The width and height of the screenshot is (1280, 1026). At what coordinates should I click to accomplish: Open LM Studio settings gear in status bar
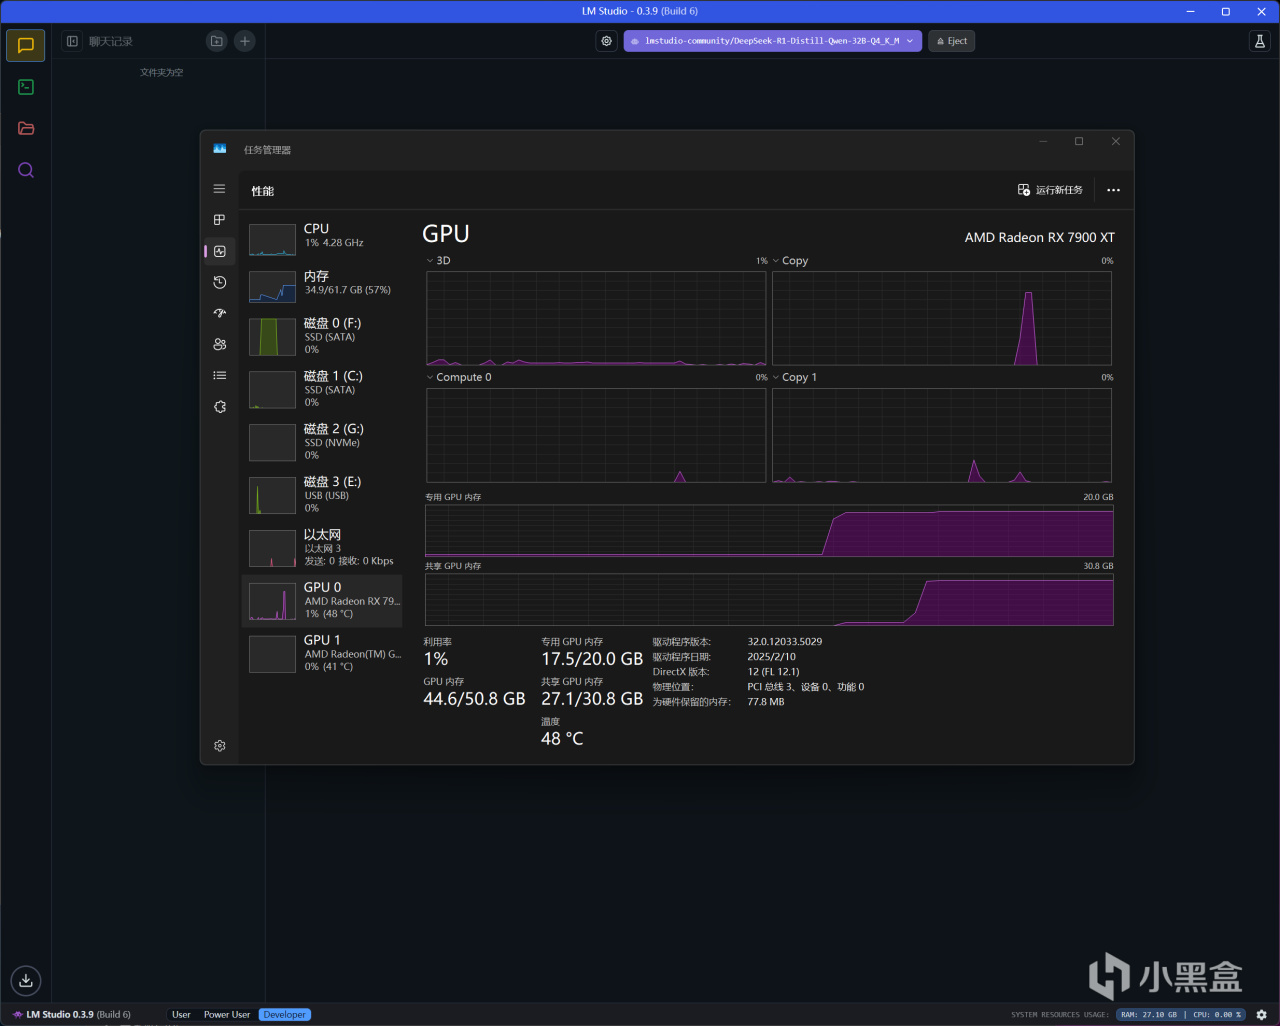pyautogui.click(x=1262, y=1014)
